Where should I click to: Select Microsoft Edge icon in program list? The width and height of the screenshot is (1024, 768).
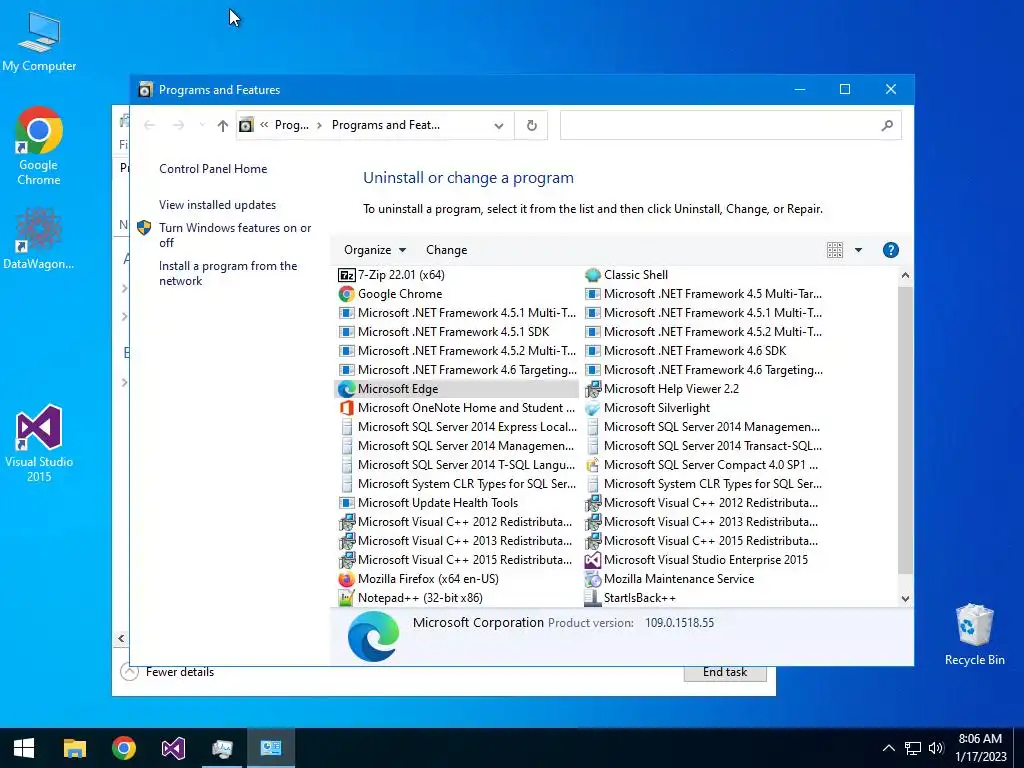coord(347,389)
